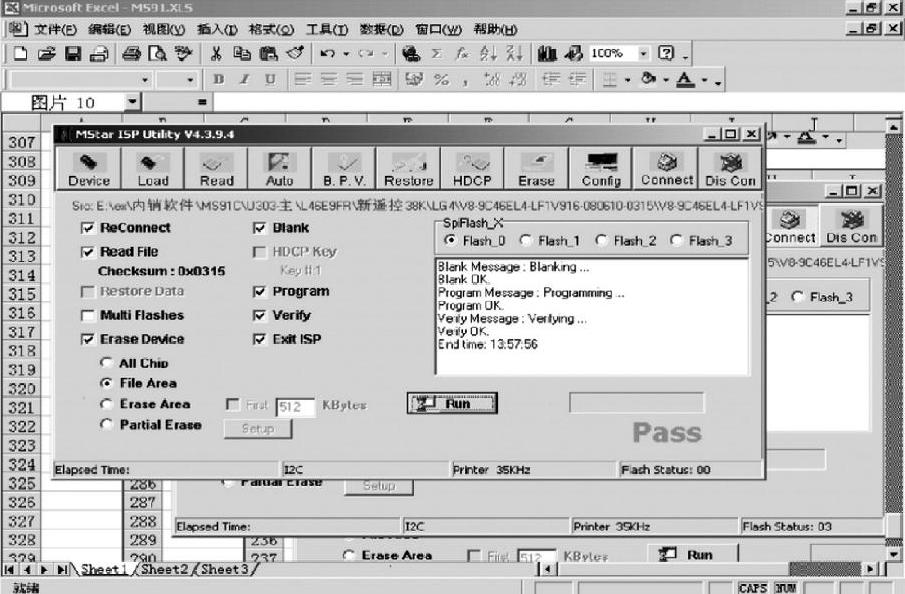Switch to the Sheet3 tab
Image resolution: width=905 pixels, height=594 pixels.
pos(225,569)
